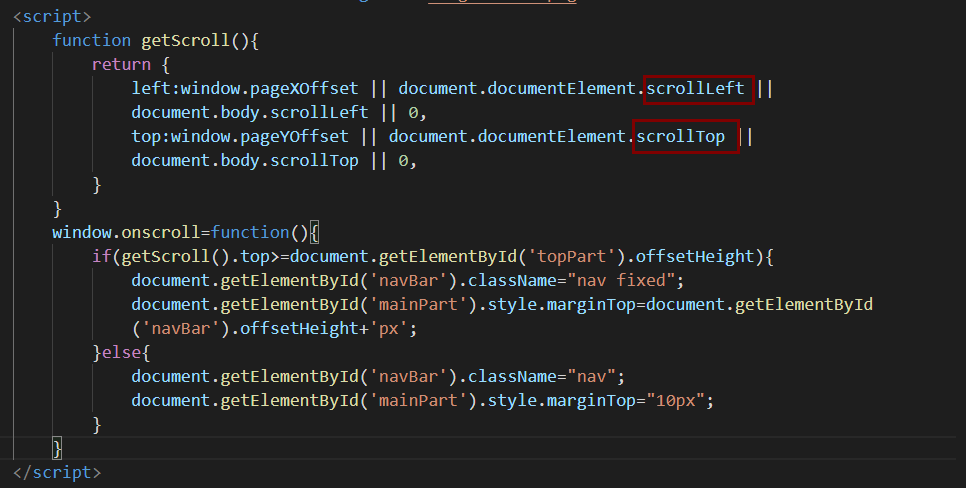The width and height of the screenshot is (966, 488).
Task: Click the closing </script> tag
Action: pyautogui.click(x=57, y=472)
